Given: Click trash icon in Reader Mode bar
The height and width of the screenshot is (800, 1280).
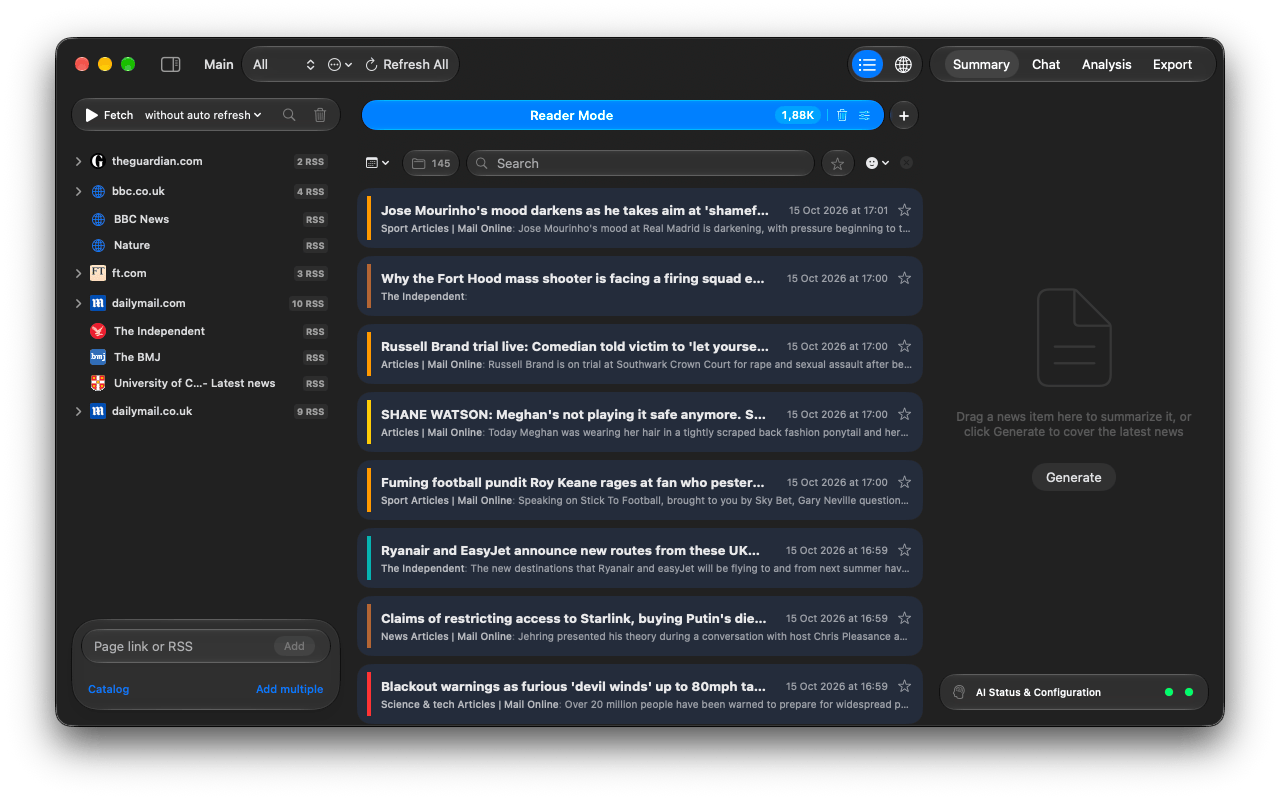Looking at the screenshot, I should point(842,115).
